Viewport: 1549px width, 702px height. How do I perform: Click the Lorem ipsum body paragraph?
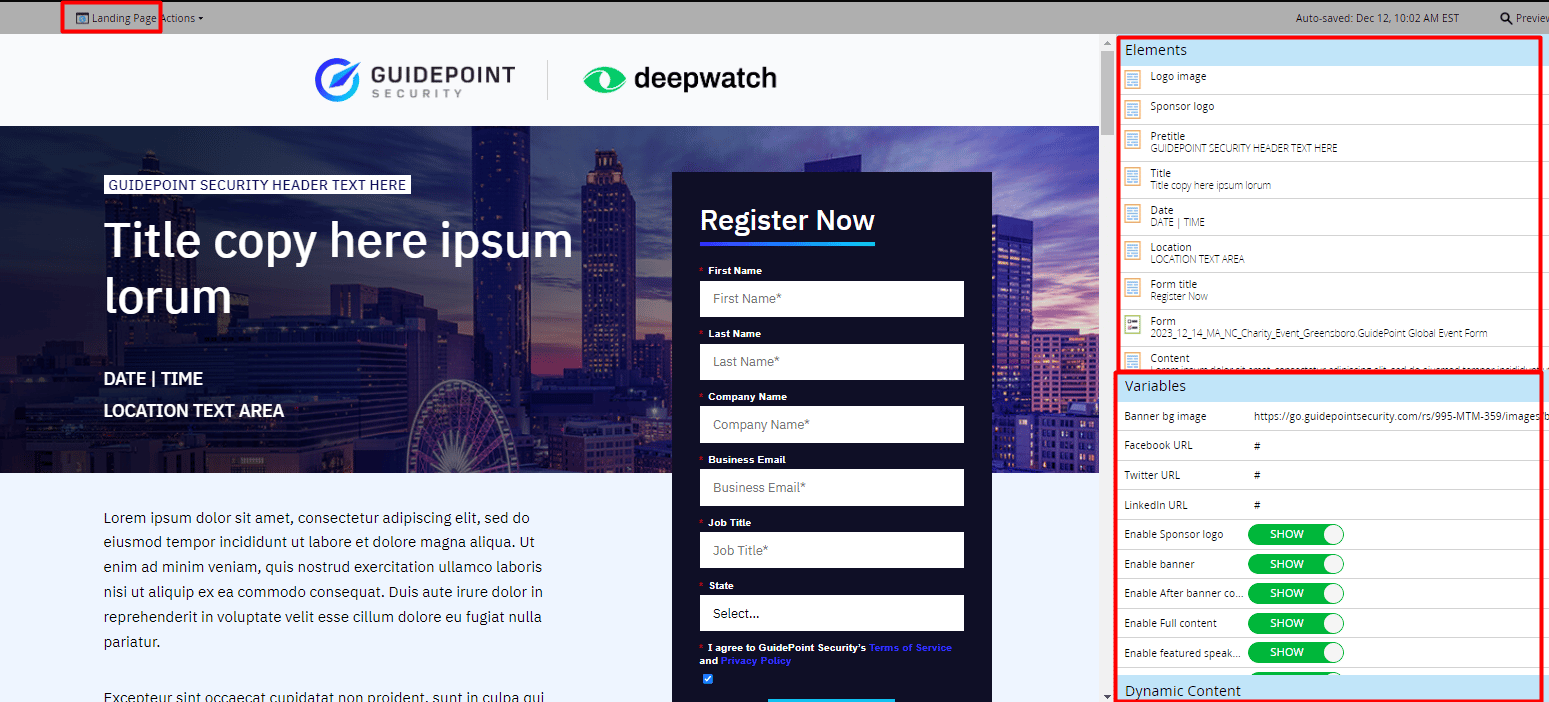click(x=323, y=580)
